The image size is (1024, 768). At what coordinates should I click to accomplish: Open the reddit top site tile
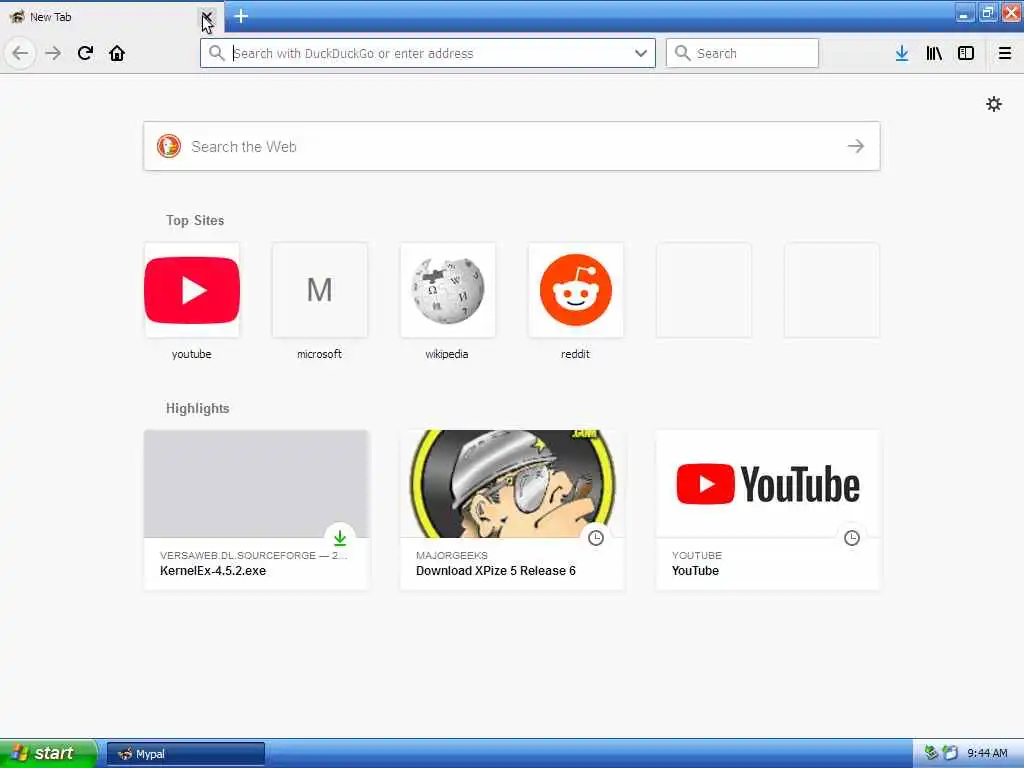click(575, 290)
